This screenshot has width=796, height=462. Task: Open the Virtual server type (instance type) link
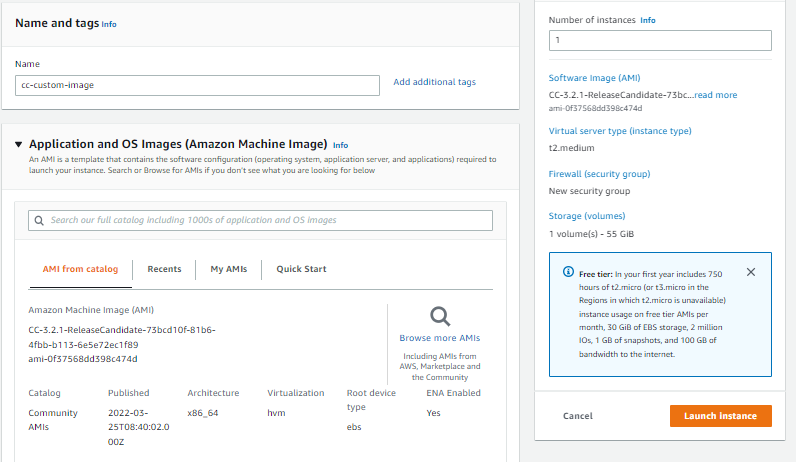click(620, 131)
